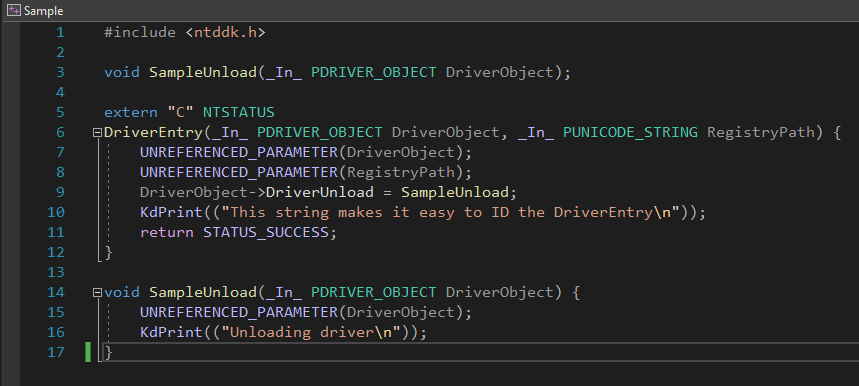The width and height of the screenshot is (859, 386).
Task: Click line number 17 in the gutter
Action: [56, 352]
